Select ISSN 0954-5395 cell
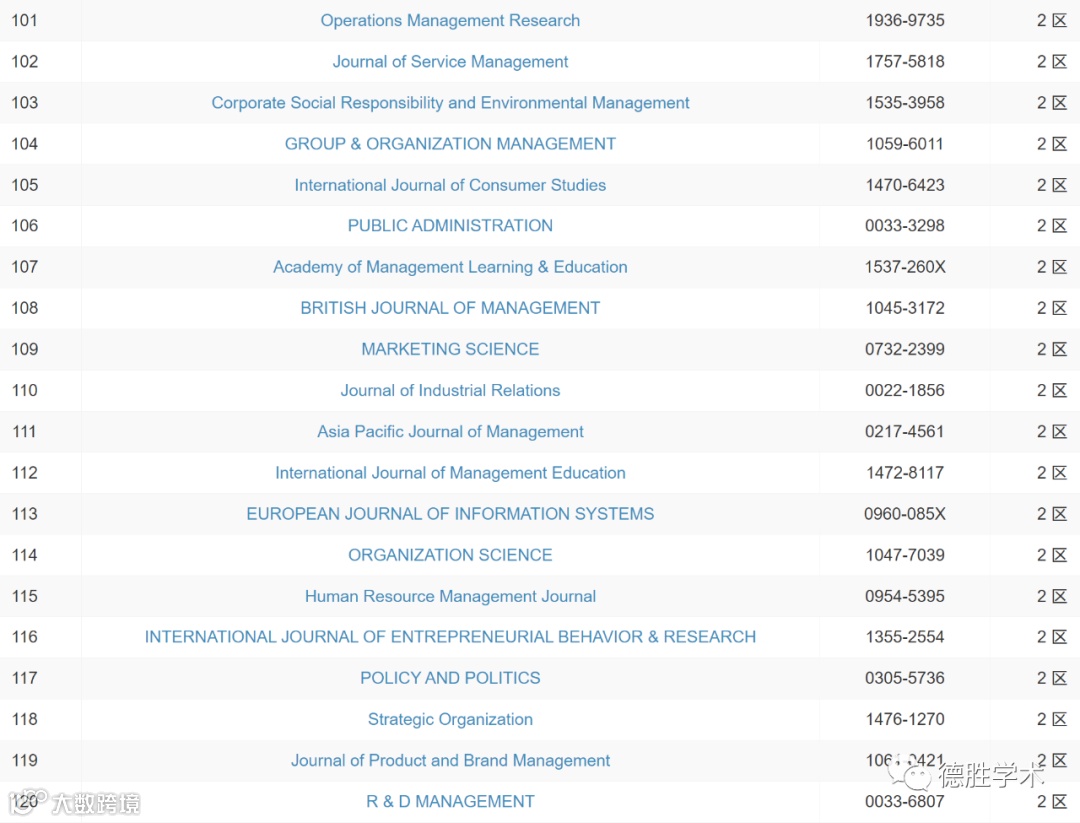 pyautogui.click(x=904, y=596)
